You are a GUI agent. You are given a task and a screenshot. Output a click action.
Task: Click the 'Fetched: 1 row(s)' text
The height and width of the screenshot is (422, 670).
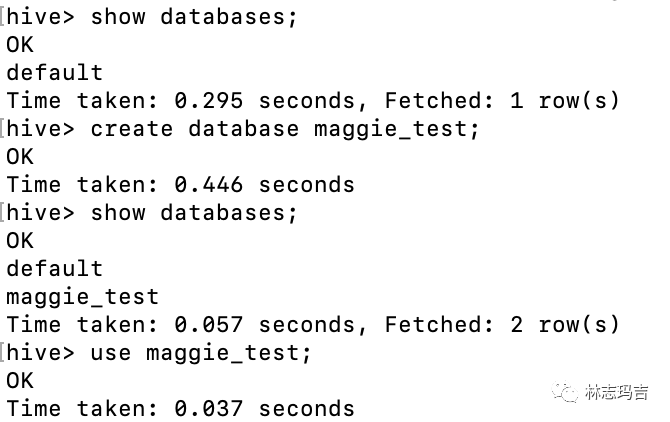click(501, 101)
